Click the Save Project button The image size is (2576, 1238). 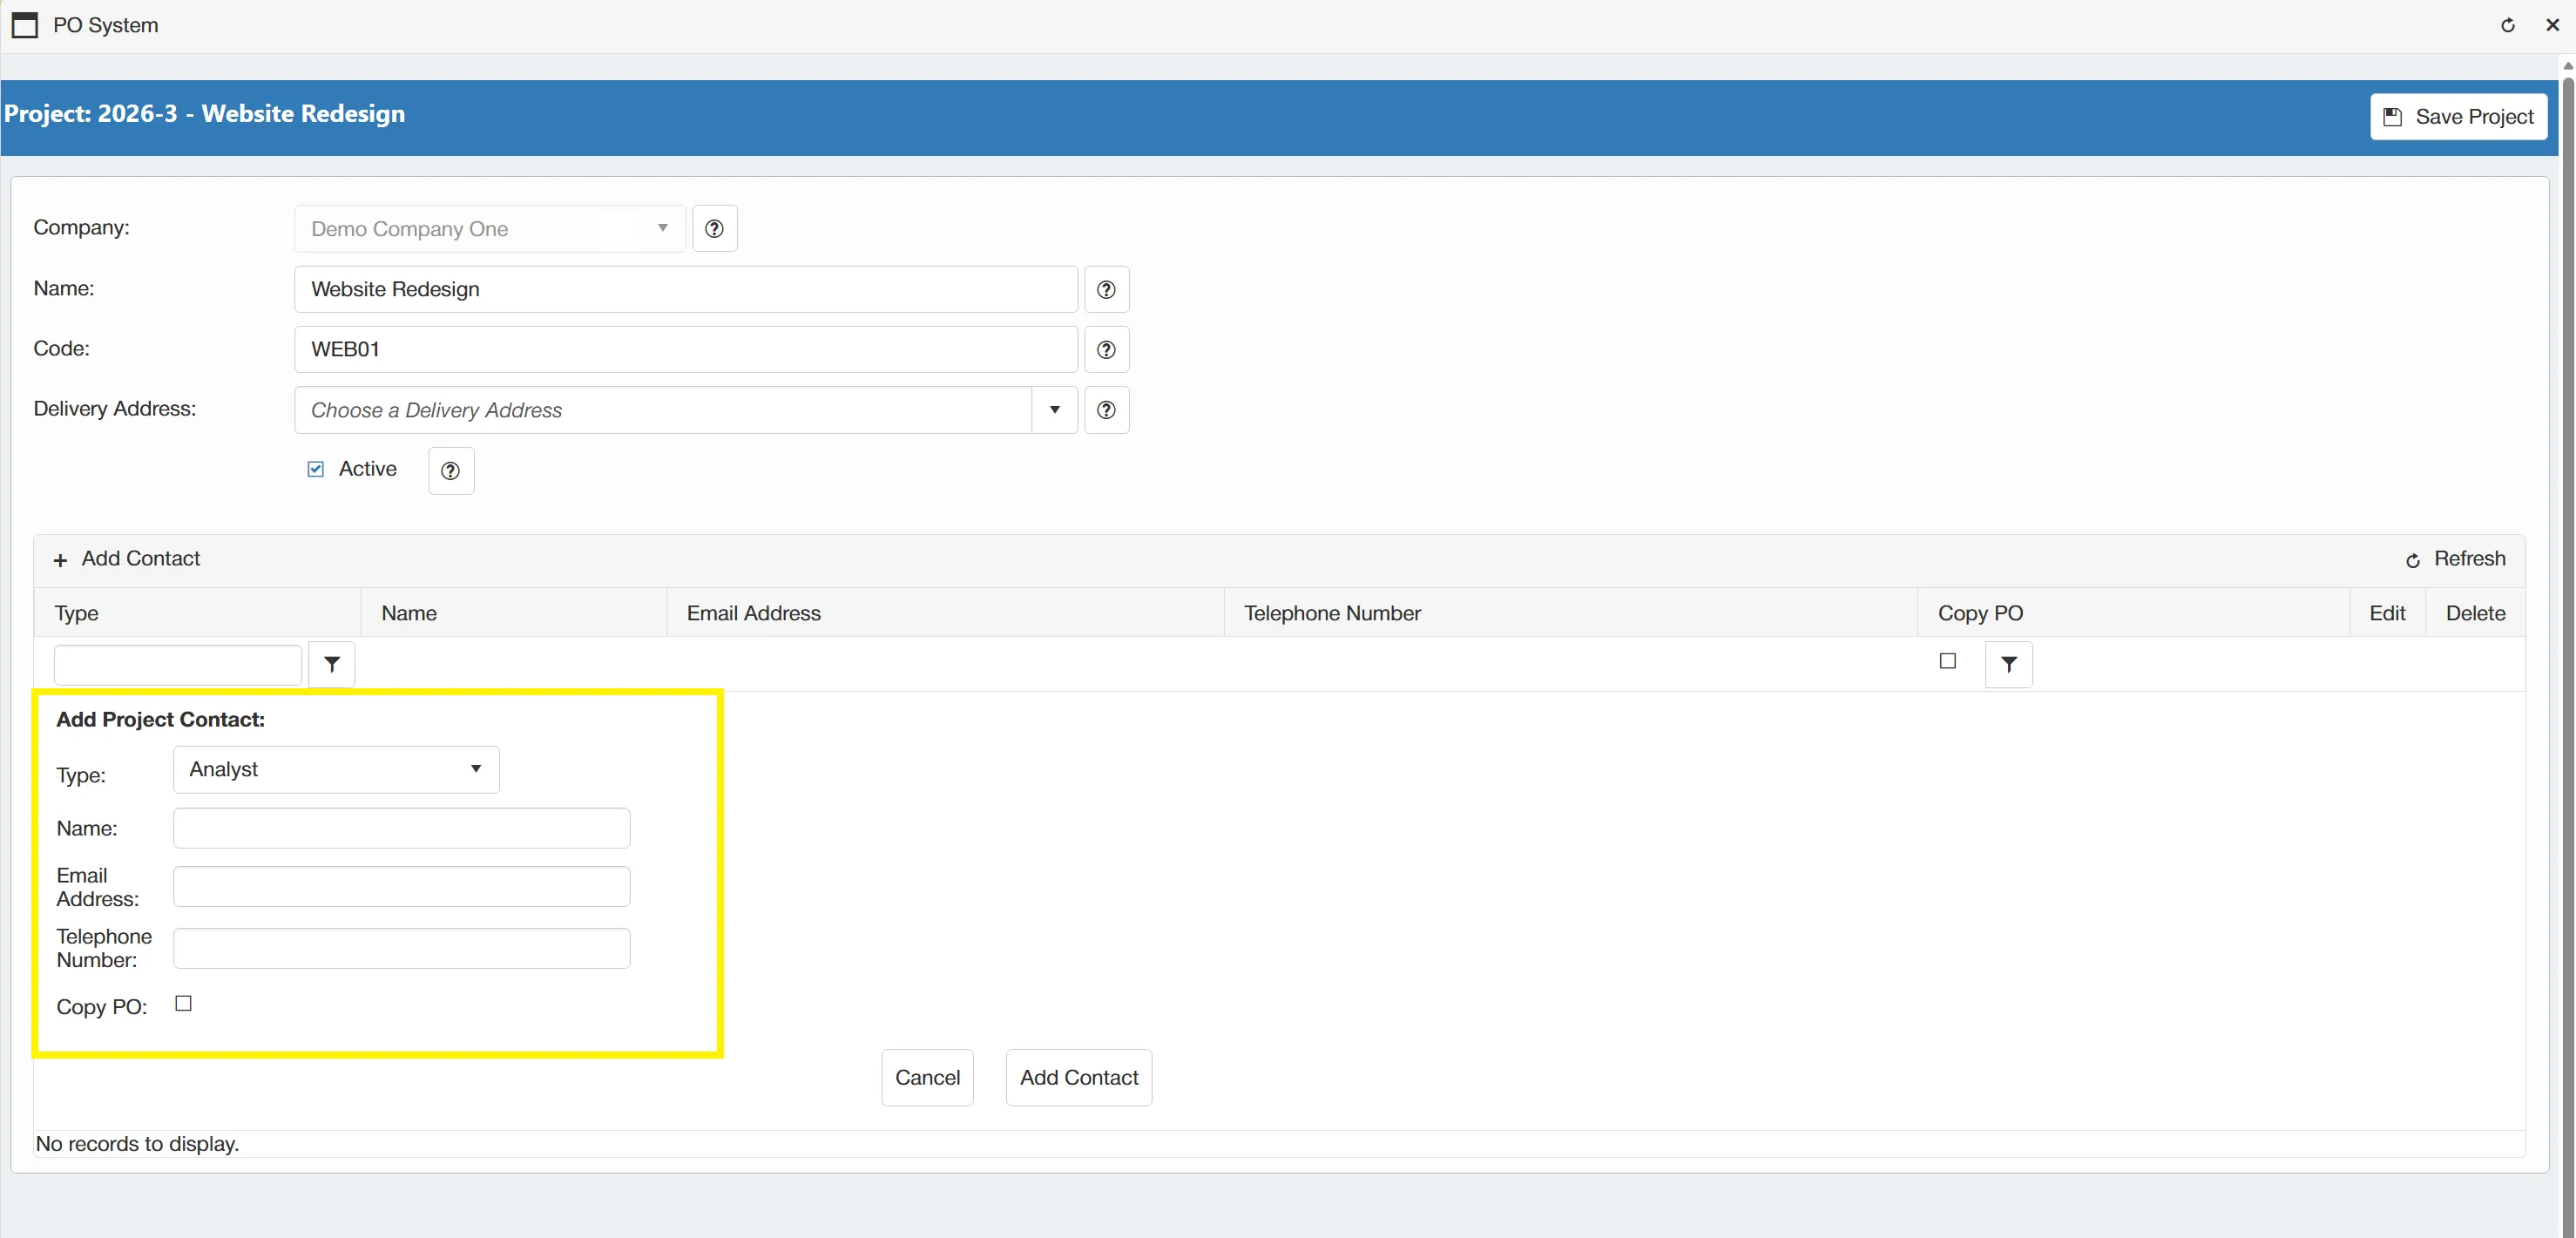coord(2458,117)
